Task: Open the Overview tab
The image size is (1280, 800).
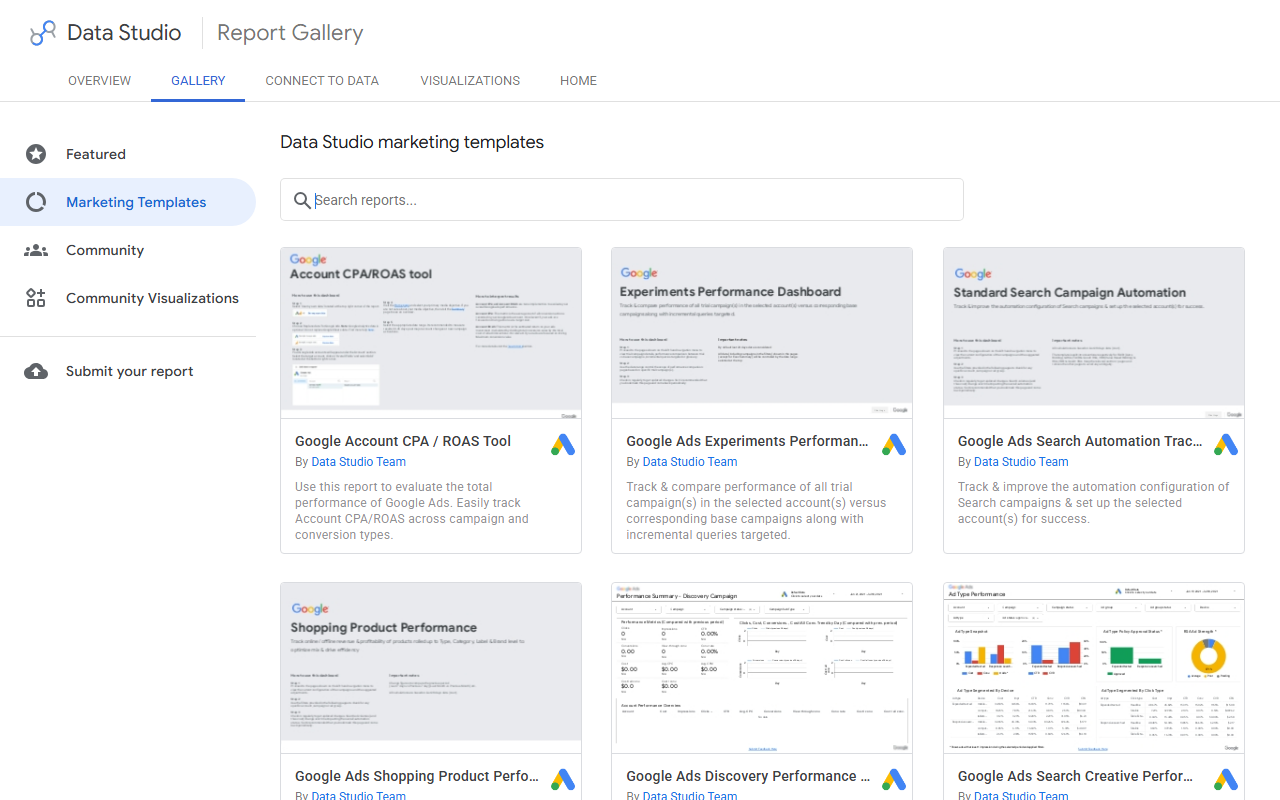Action: point(100,81)
